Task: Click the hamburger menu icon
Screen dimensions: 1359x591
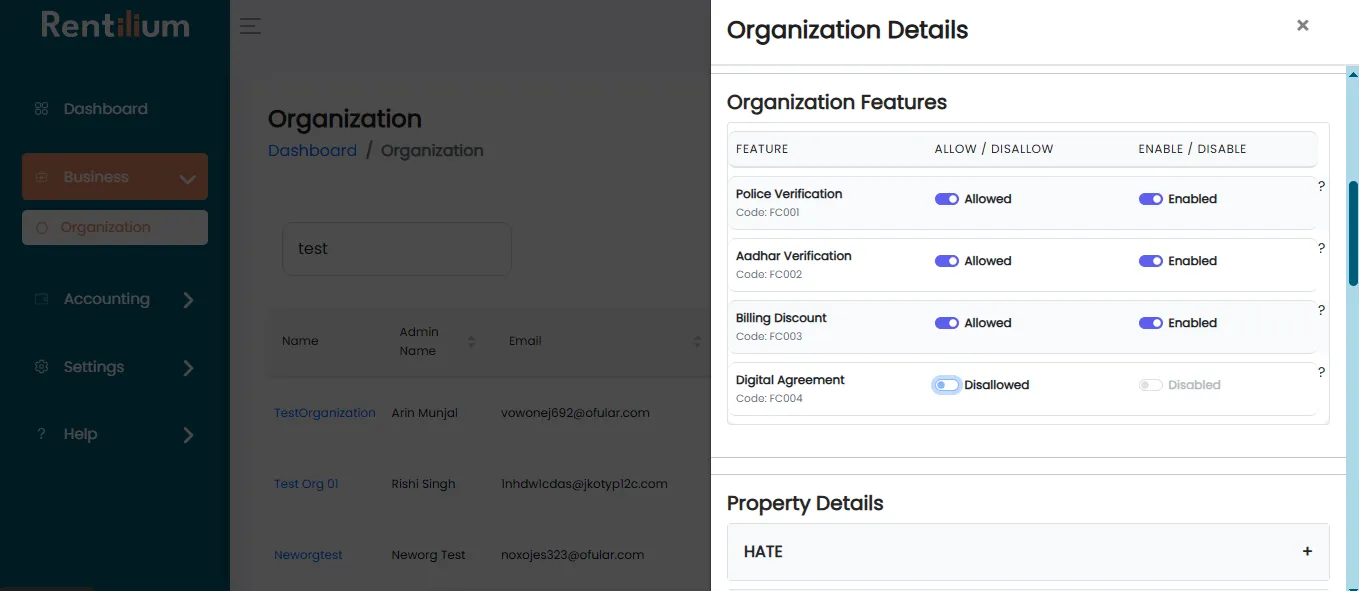Action: pos(250,26)
